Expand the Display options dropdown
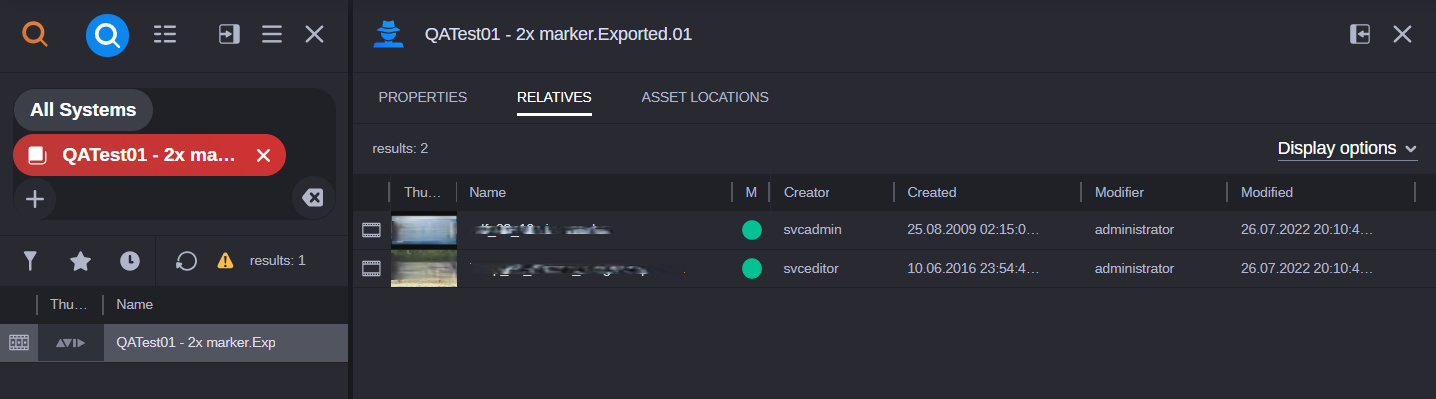This screenshot has width=1436, height=399. click(x=1347, y=148)
